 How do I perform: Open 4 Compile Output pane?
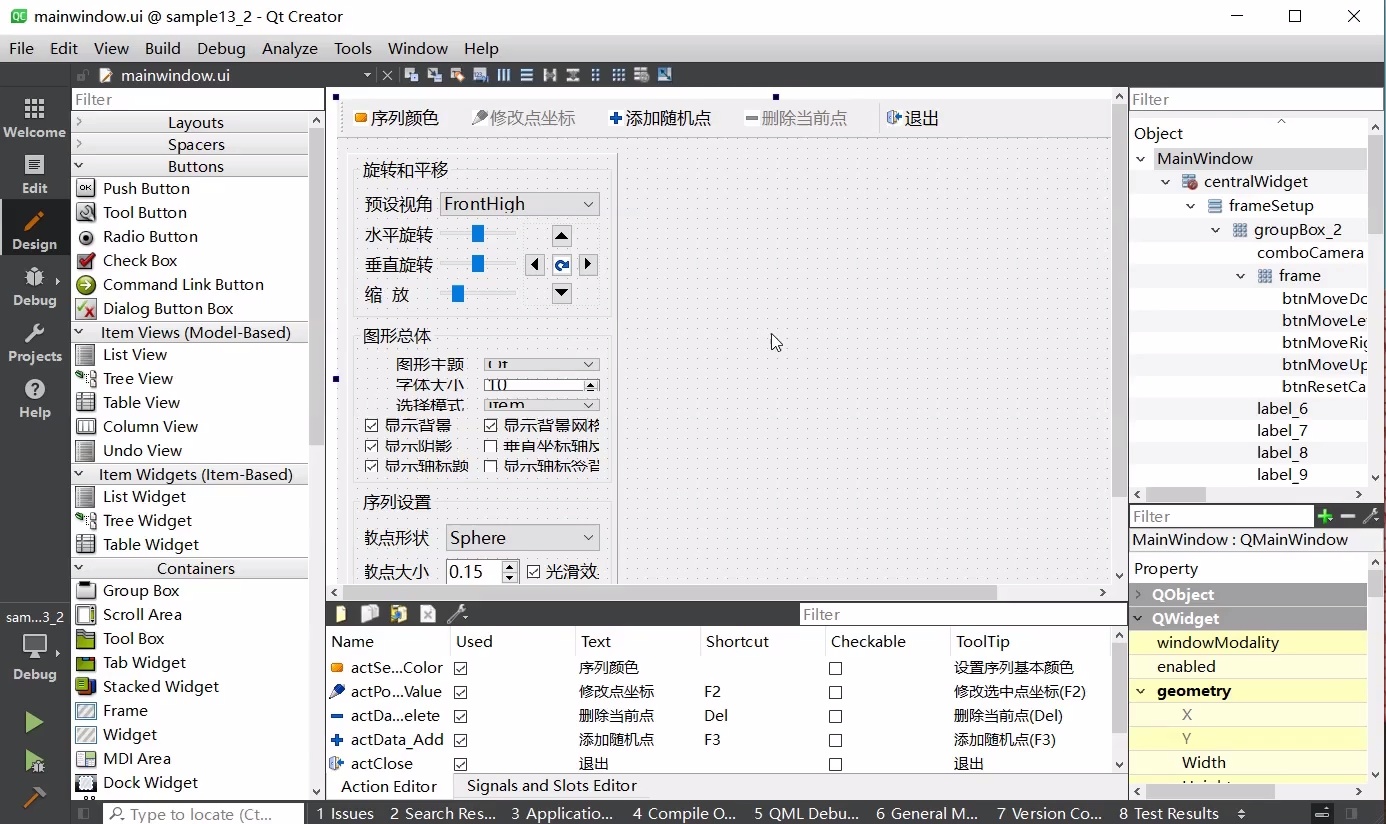coord(684,814)
